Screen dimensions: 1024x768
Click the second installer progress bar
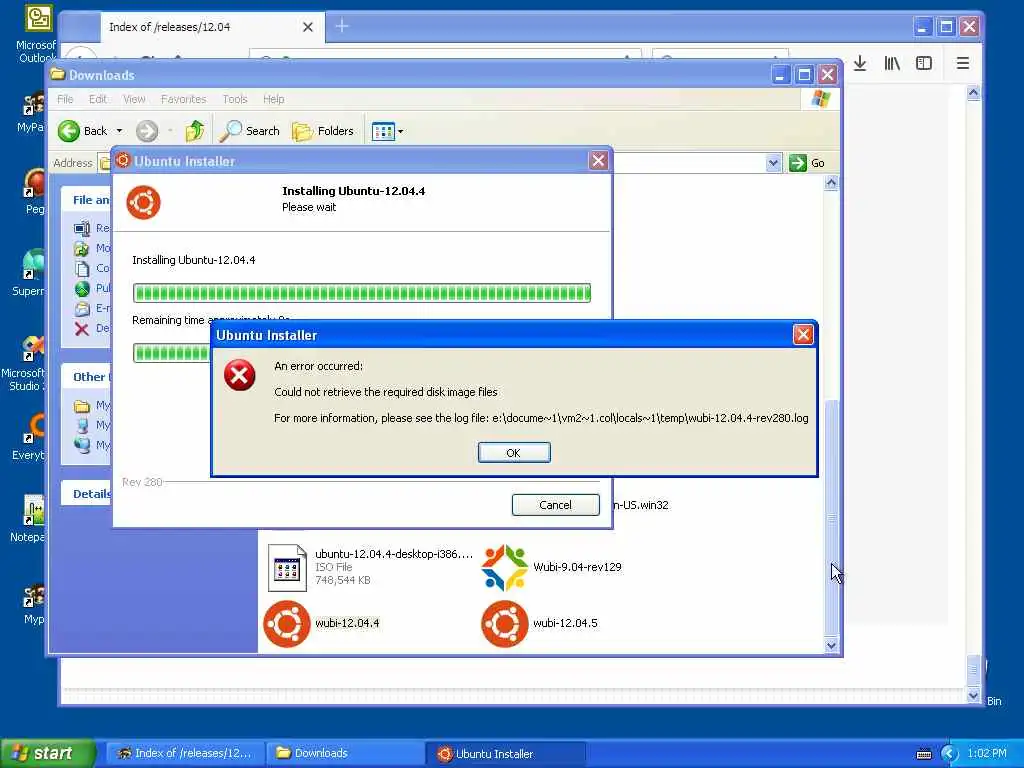click(172, 353)
